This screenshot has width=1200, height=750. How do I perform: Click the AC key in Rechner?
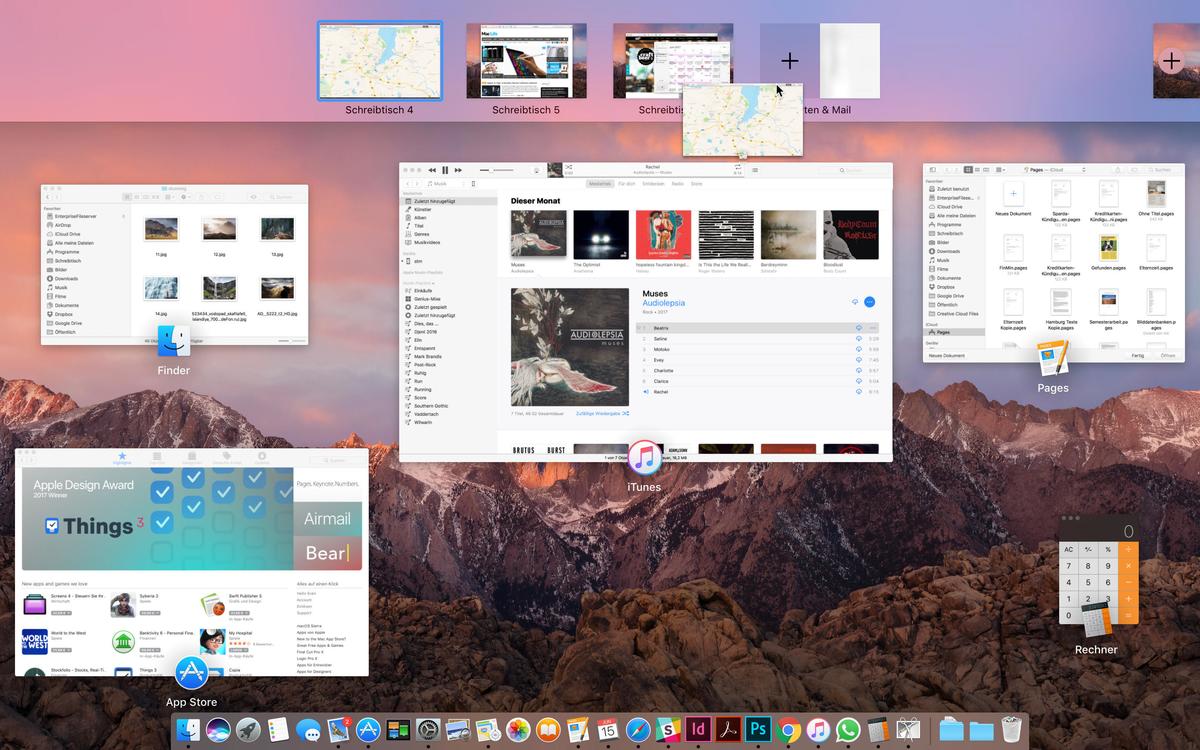coord(1069,549)
